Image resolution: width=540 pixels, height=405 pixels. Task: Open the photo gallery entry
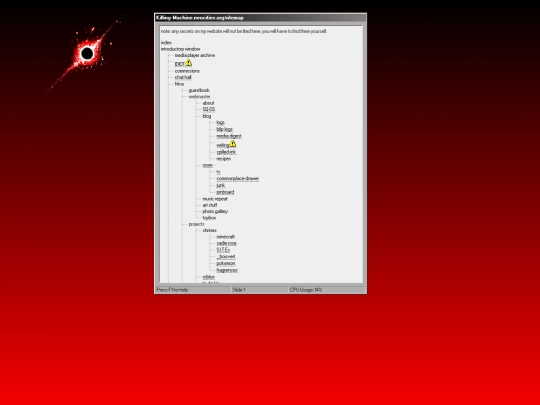tap(215, 211)
